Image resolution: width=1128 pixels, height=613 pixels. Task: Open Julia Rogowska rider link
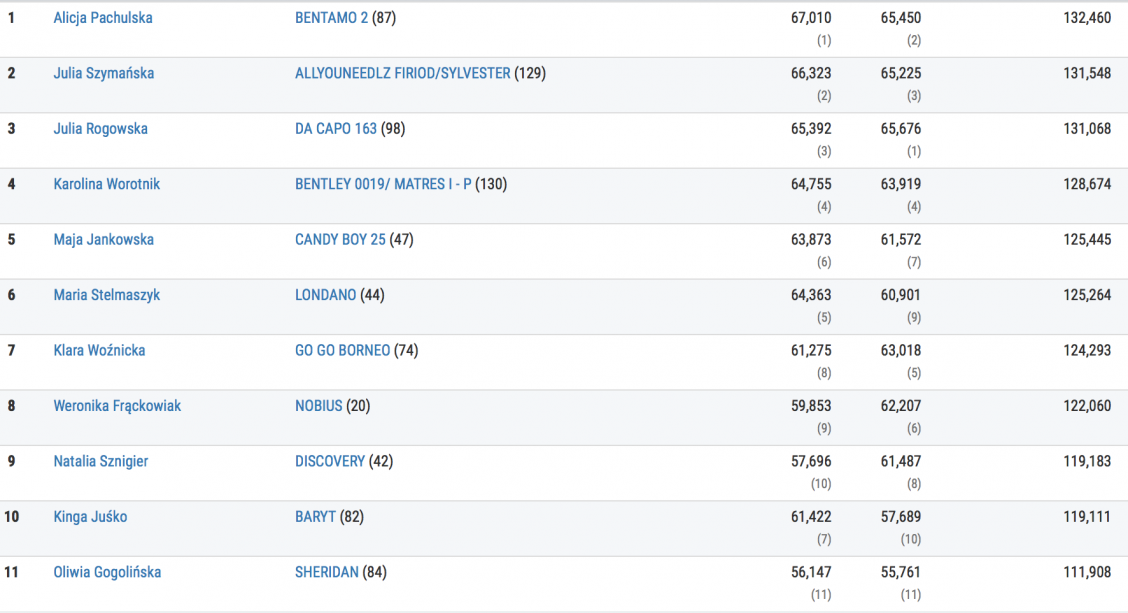point(100,129)
